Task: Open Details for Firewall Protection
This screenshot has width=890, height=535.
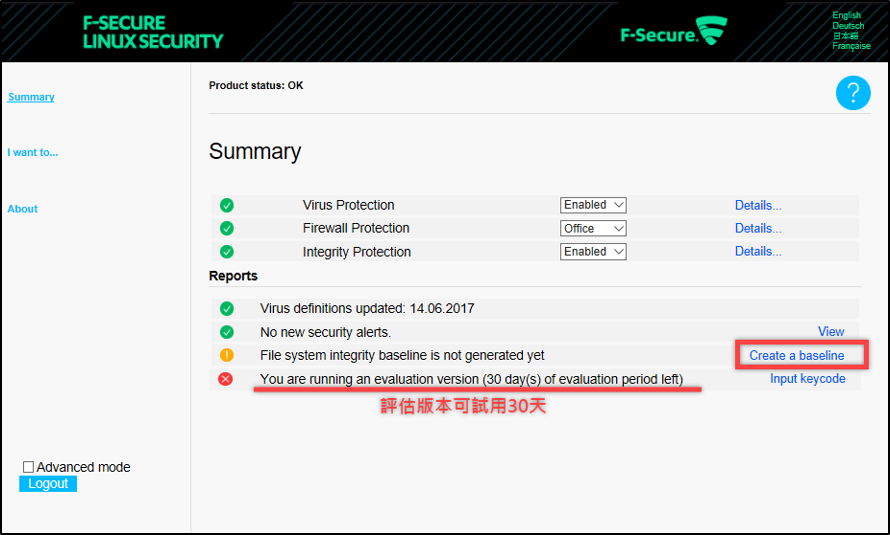Action: point(758,228)
